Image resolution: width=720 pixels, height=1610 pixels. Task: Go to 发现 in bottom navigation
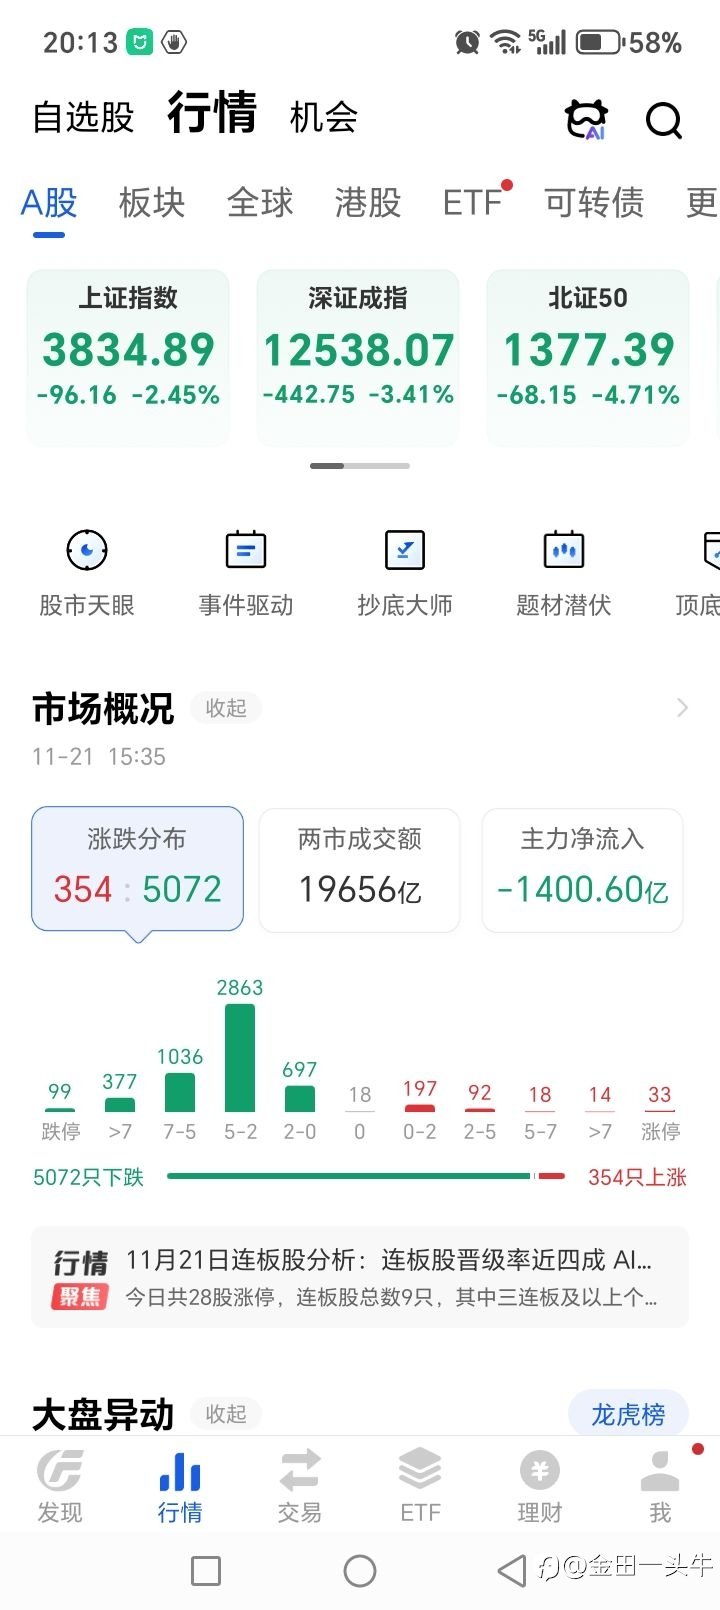60,1487
